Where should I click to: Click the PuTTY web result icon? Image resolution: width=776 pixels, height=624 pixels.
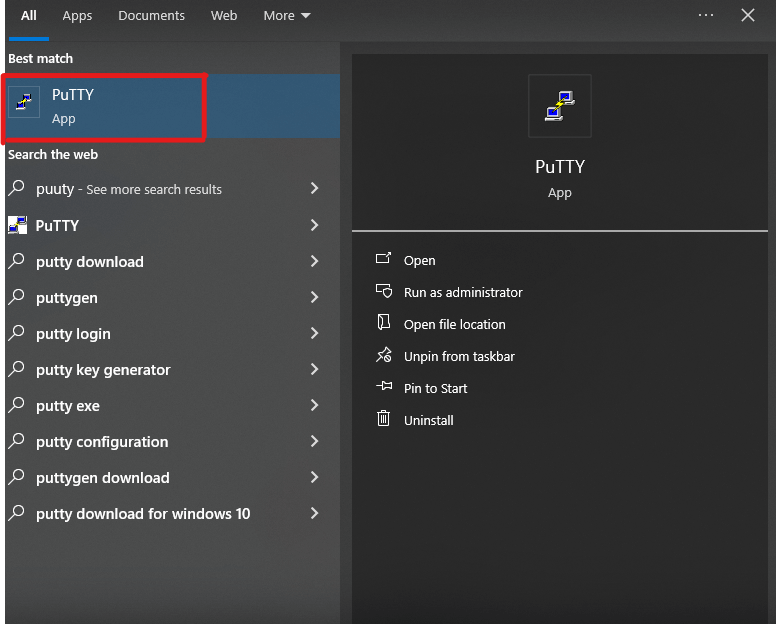(x=18, y=225)
